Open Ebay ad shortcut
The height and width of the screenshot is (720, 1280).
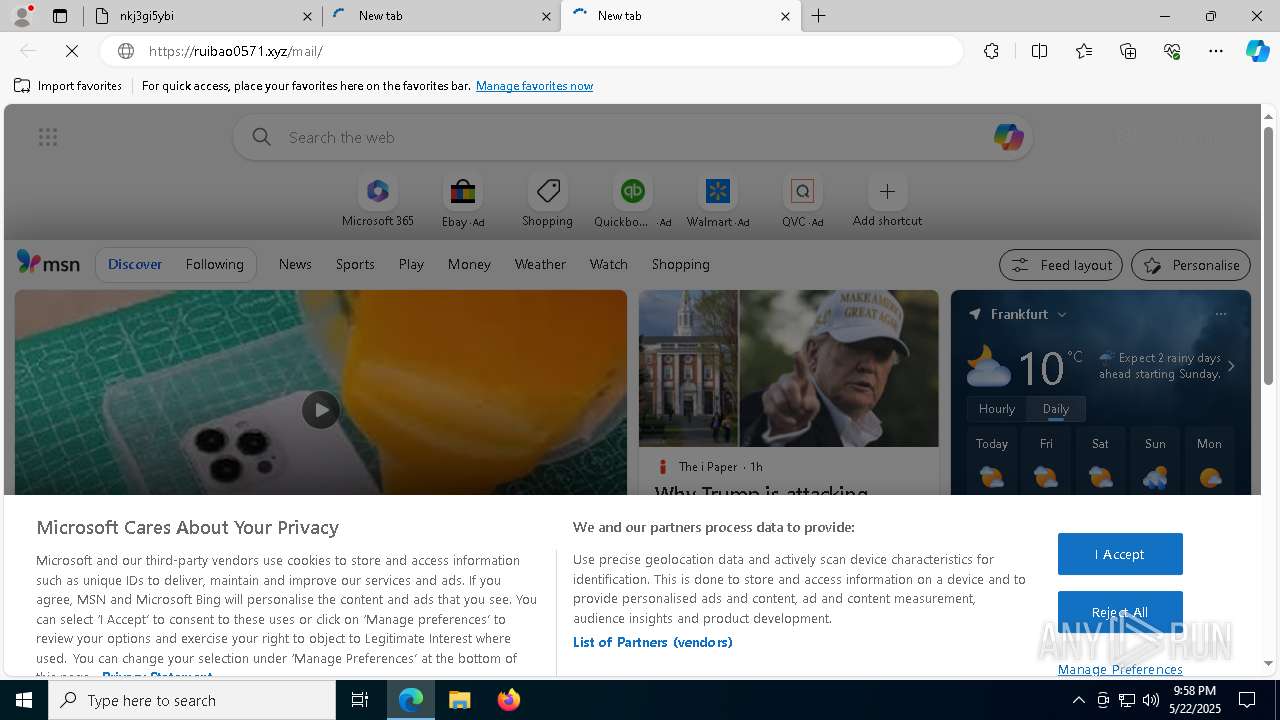(x=463, y=201)
